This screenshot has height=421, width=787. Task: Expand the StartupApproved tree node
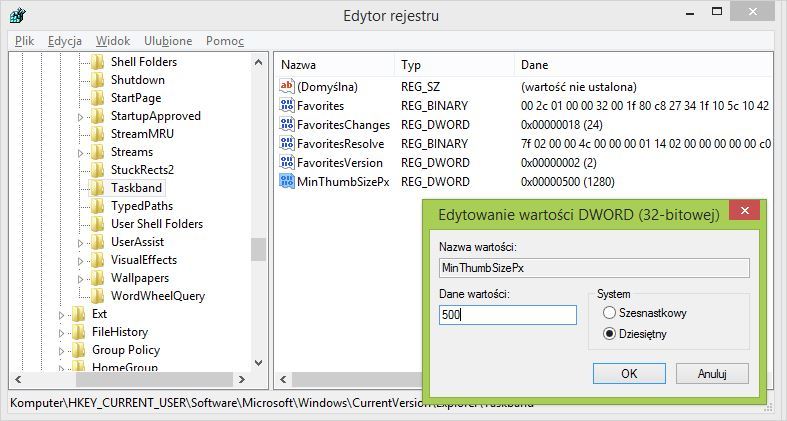tap(80, 117)
